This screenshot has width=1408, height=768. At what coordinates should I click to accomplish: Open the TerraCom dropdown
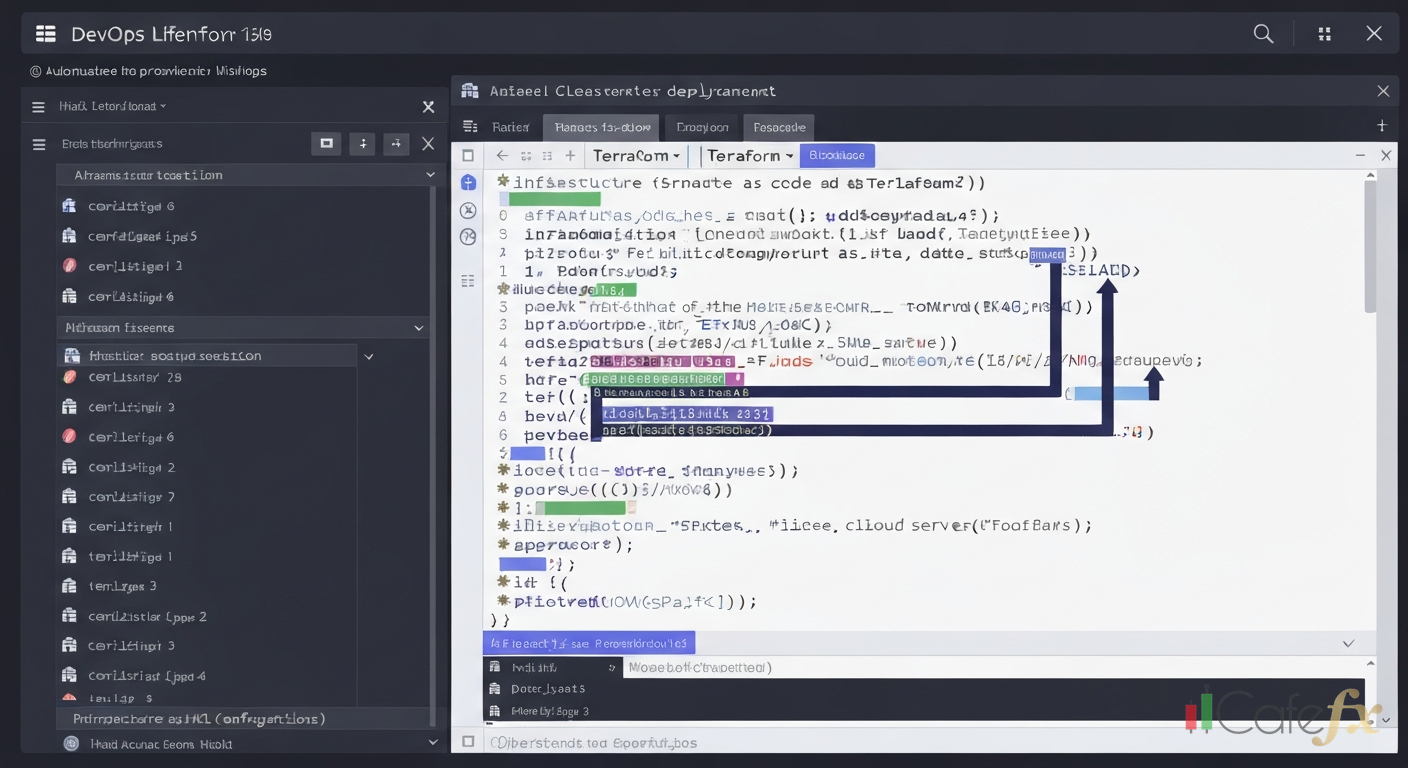[x=637, y=155]
